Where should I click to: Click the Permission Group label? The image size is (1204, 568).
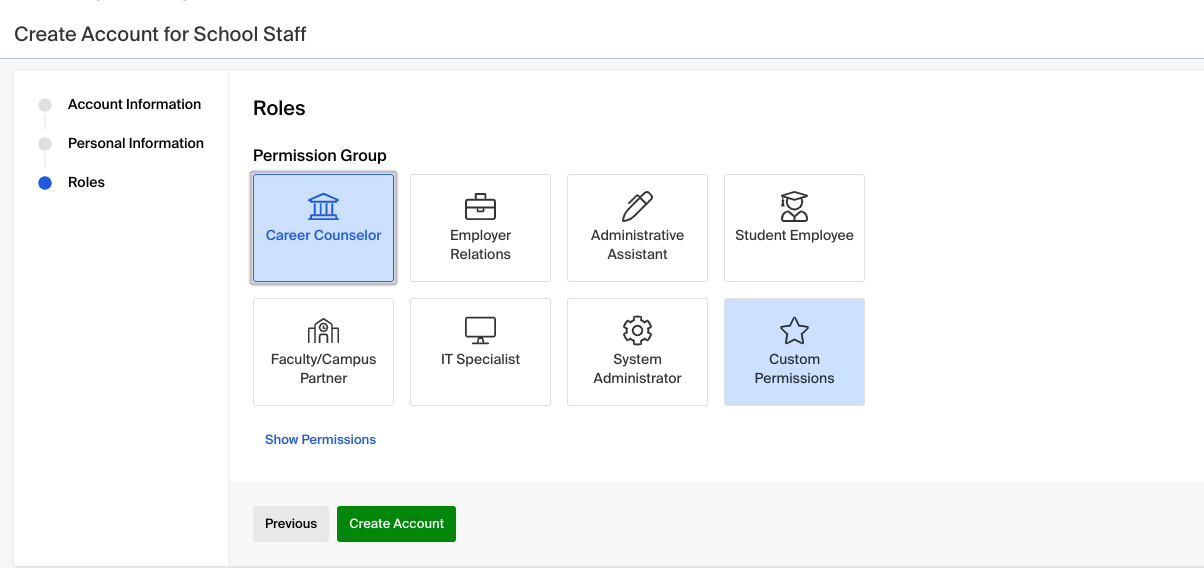320,156
